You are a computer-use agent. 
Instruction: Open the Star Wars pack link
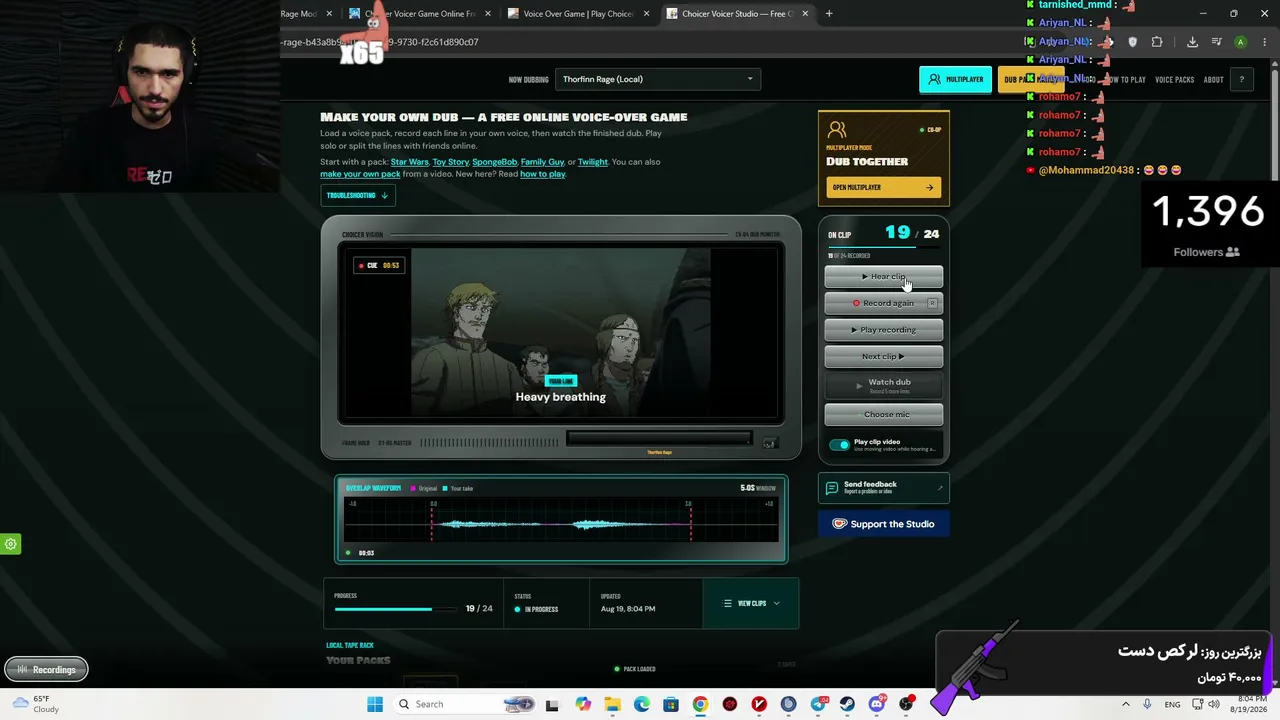pyautogui.click(x=409, y=162)
